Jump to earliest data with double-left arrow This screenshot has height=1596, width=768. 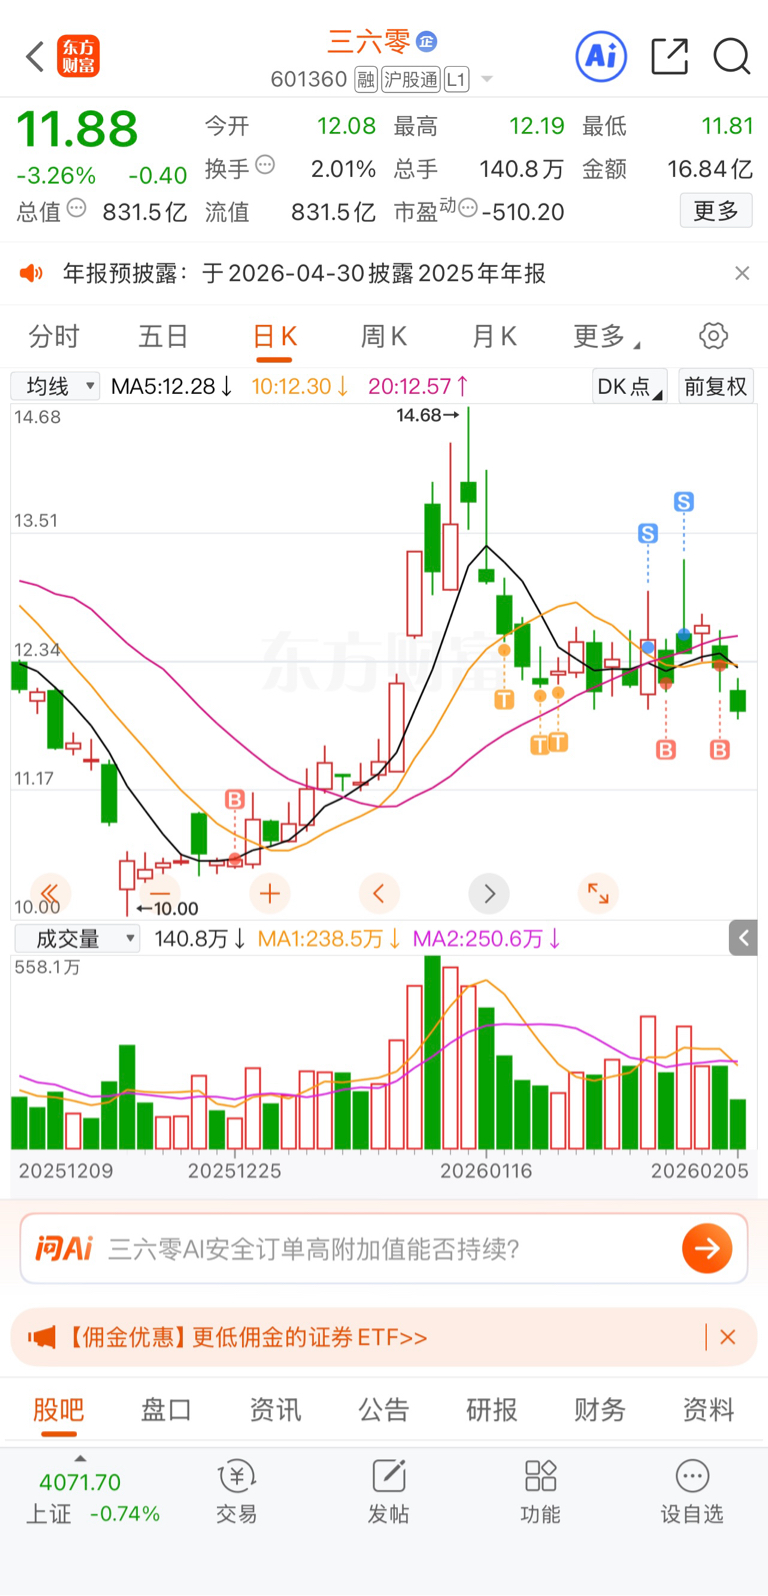point(49,893)
